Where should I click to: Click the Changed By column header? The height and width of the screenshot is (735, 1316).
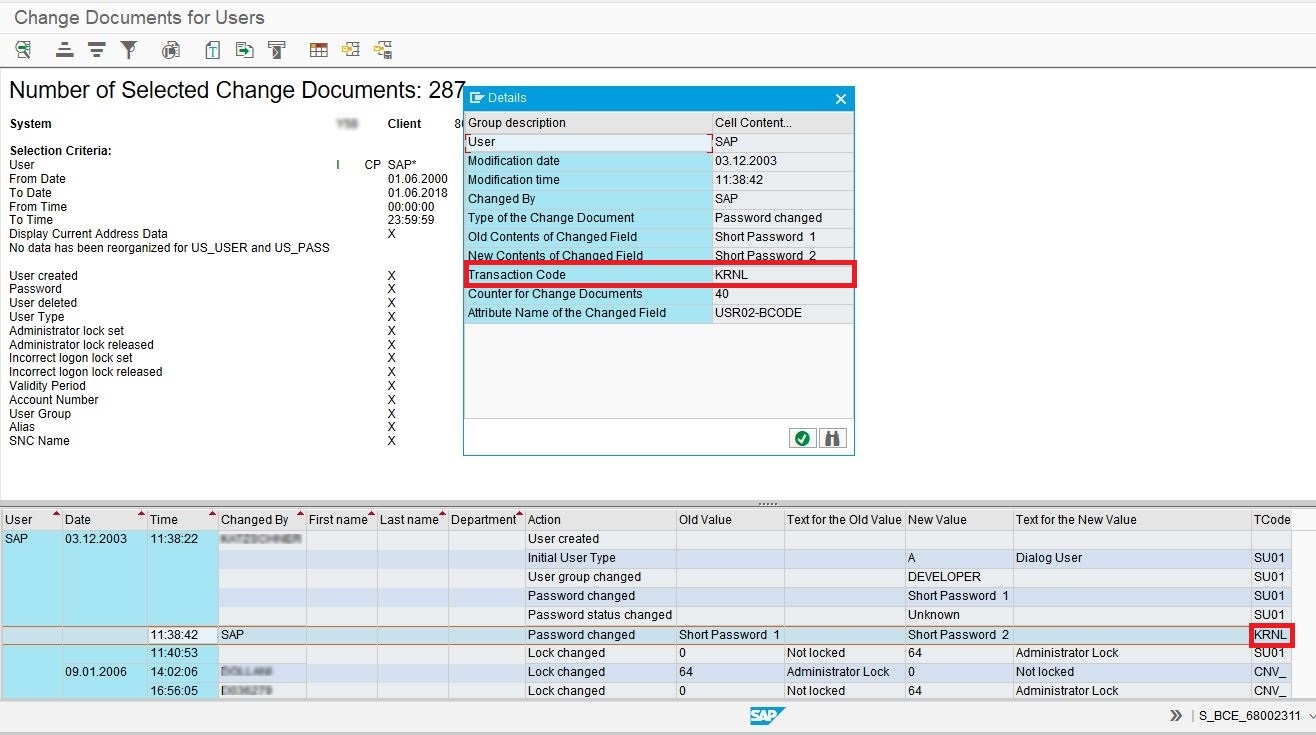pyautogui.click(x=262, y=520)
